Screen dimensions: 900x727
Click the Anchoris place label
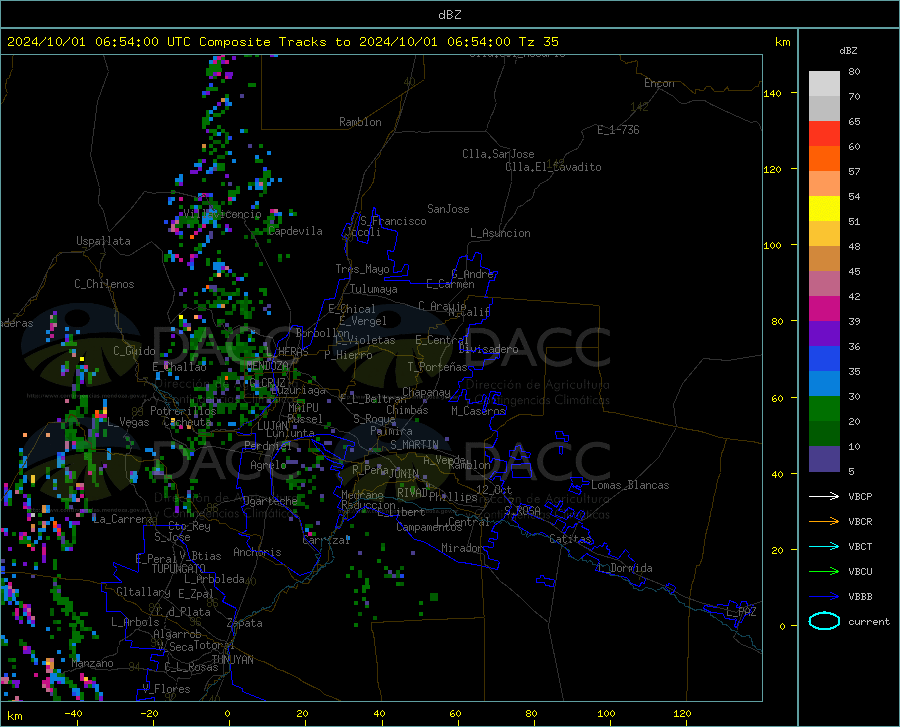(257, 552)
